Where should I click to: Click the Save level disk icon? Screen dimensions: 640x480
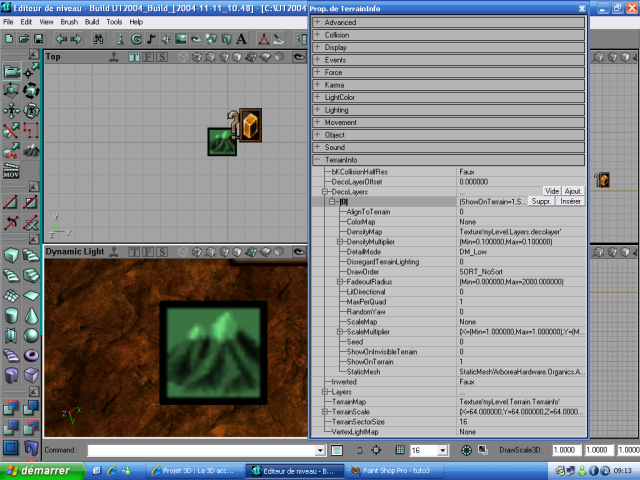click(x=37, y=39)
